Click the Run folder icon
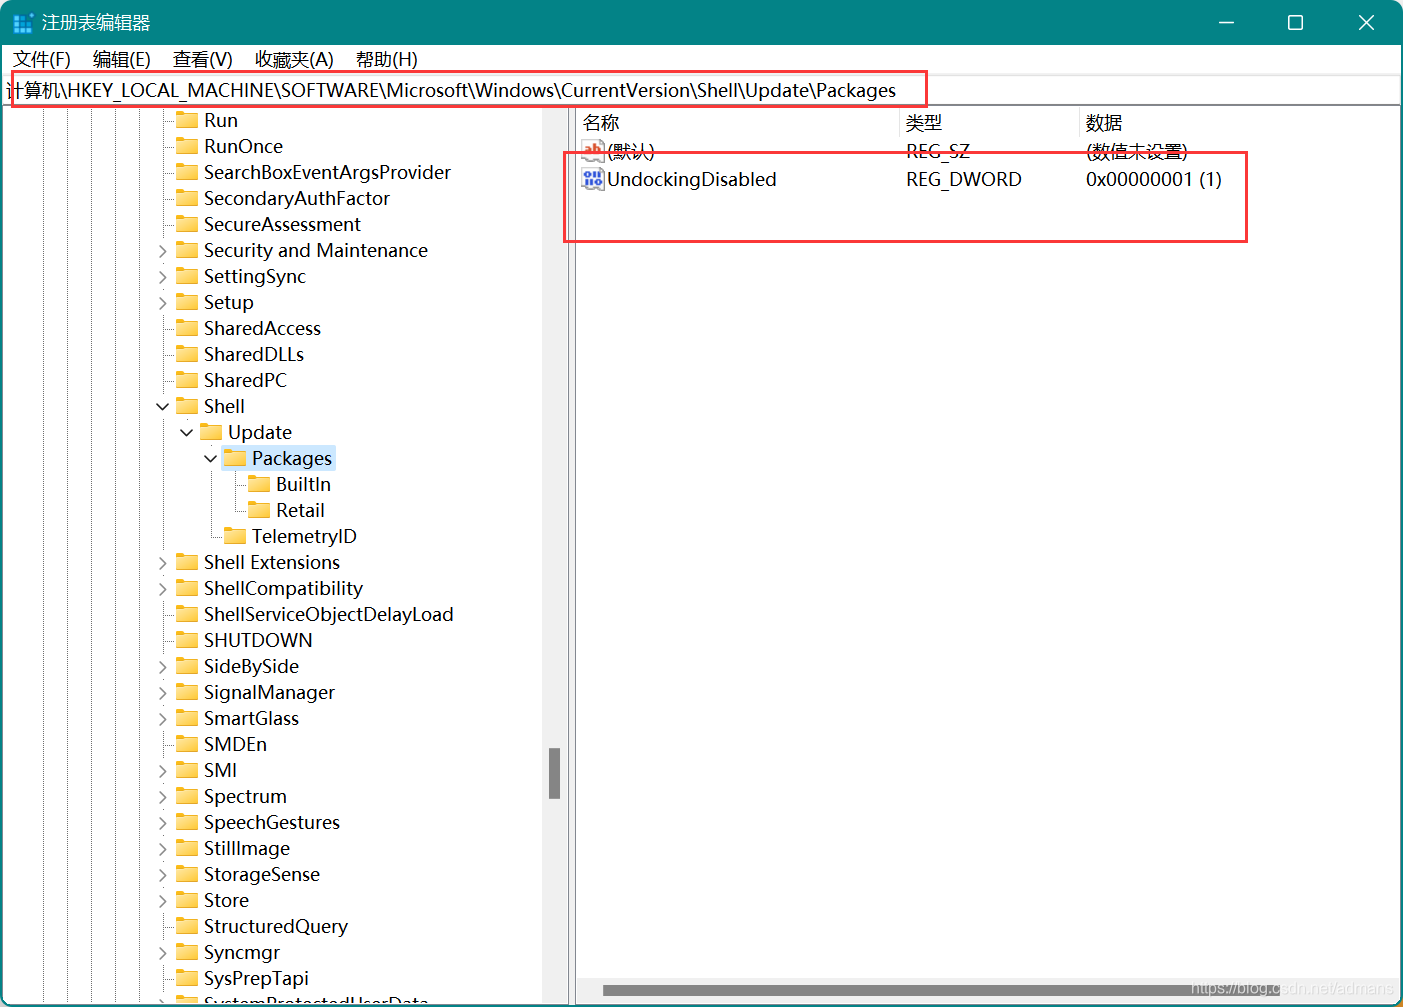Screen dimensions: 1403x1007 point(187,120)
